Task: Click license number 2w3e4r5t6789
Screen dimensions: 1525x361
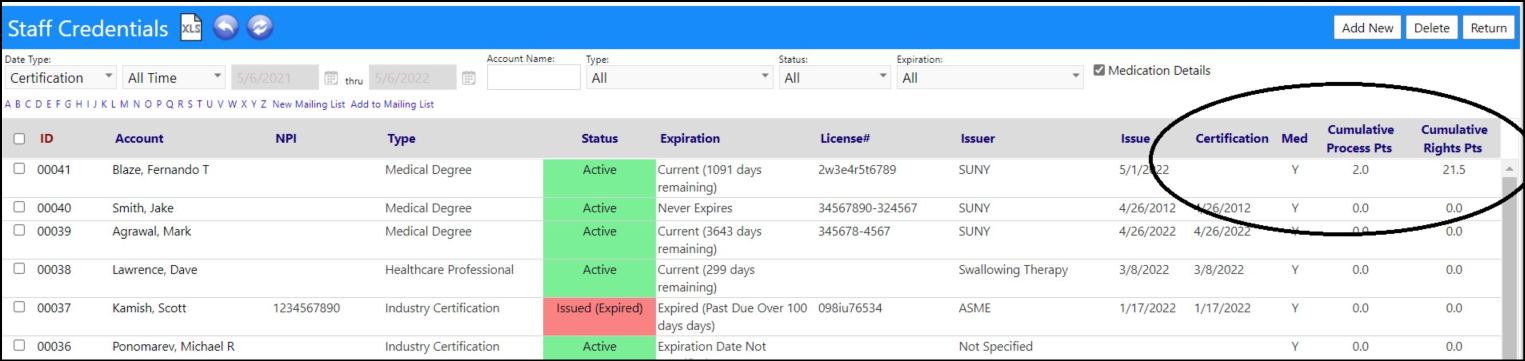Action: [x=857, y=170]
